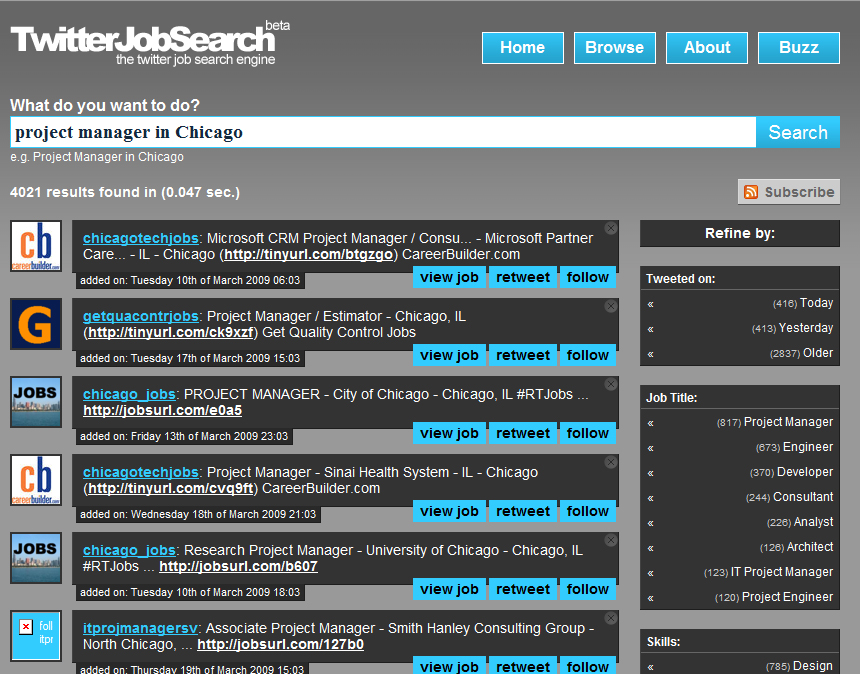Refine by Design skill
Screen dimensions: 860x674
click(x=799, y=666)
